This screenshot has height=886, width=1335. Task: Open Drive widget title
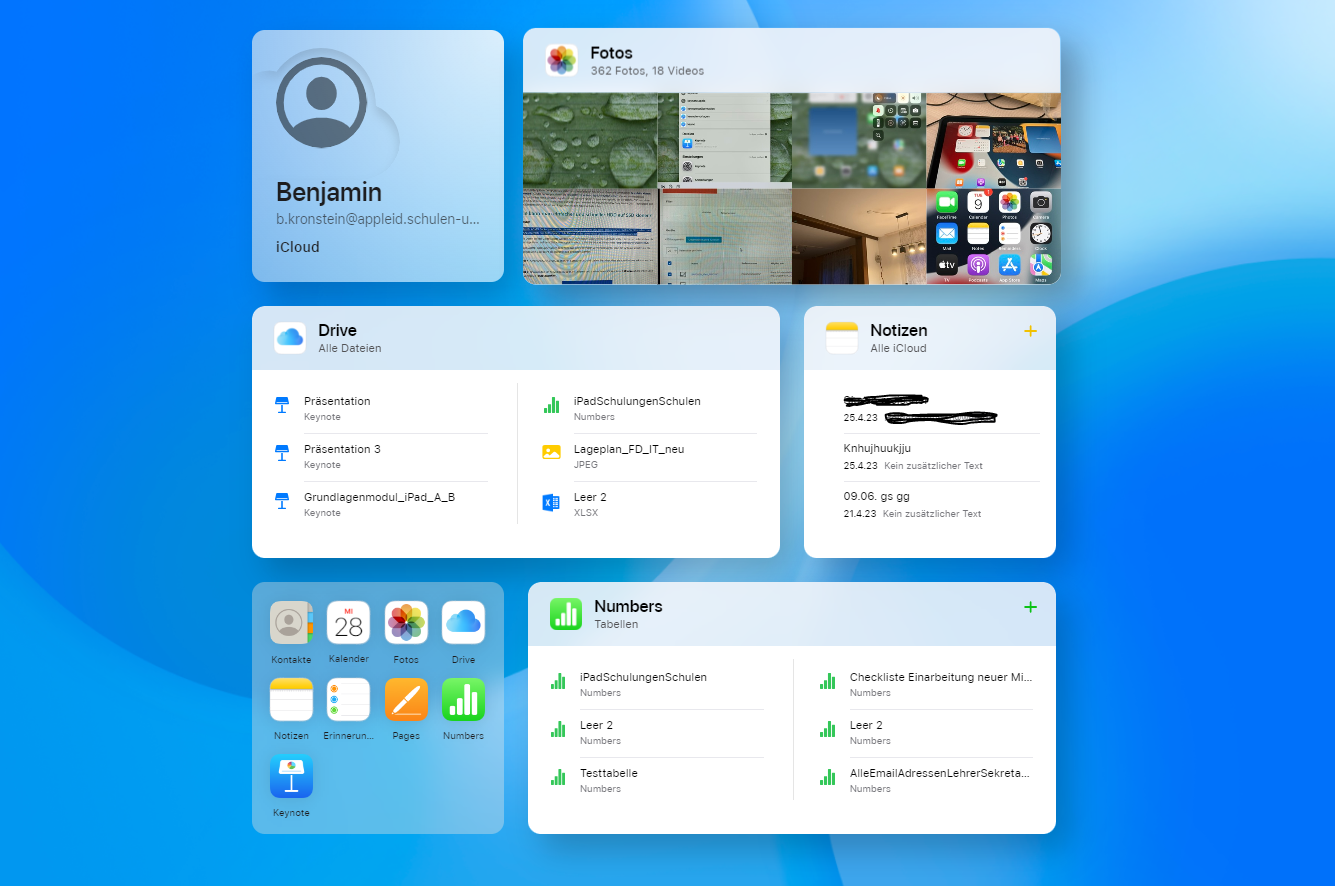coord(337,330)
